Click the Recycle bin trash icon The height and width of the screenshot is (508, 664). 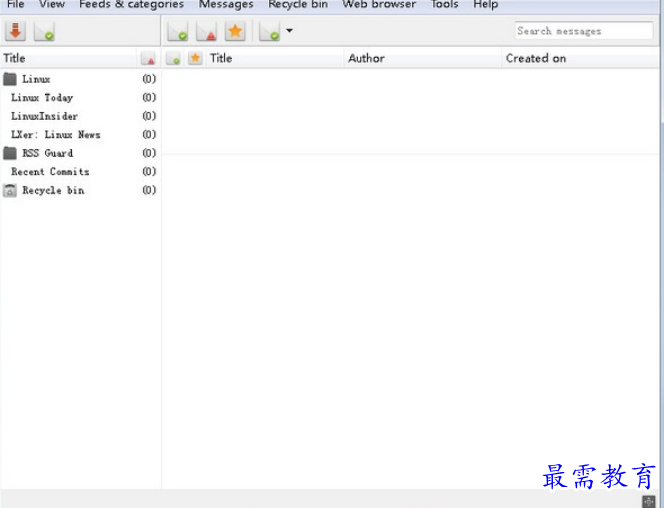(x=10, y=190)
